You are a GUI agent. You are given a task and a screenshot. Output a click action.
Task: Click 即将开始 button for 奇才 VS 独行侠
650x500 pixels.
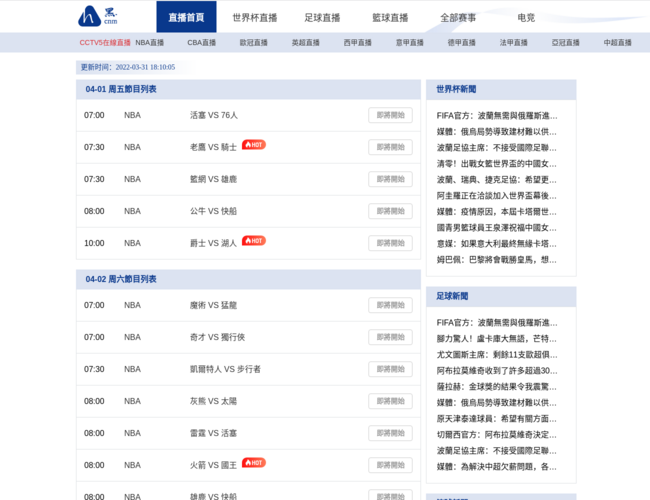pyautogui.click(x=390, y=337)
